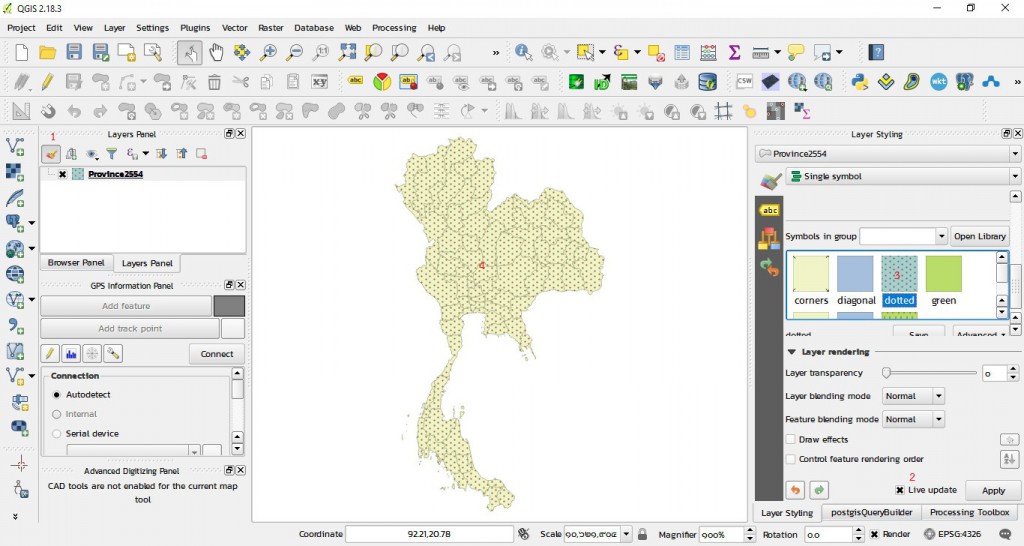Open the Identify Features tool
Screen dimensions: 1024x546
pos(524,52)
